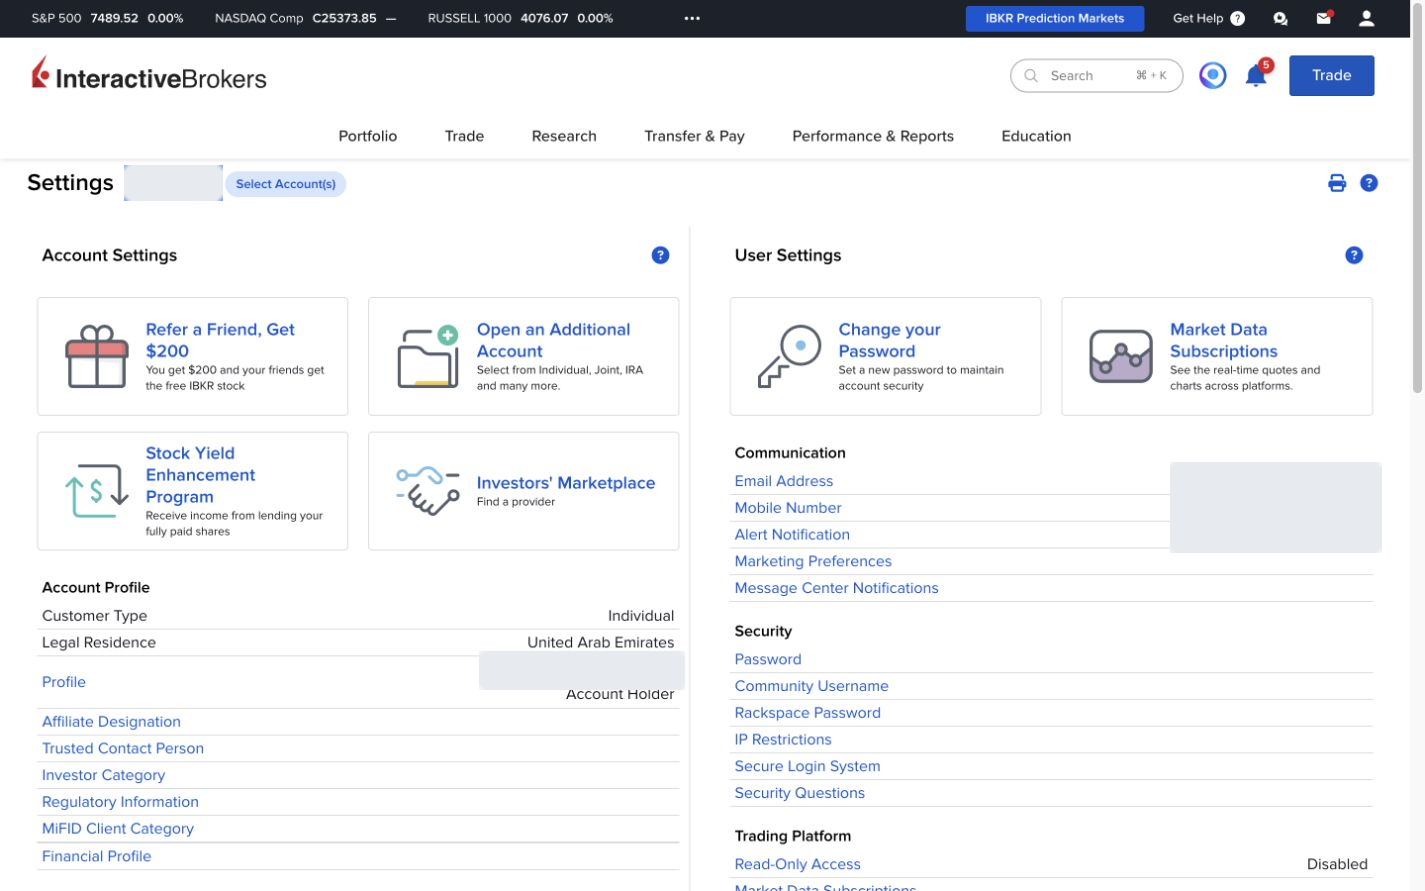Image resolution: width=1425 pixels, height=891 pixels.
Task: Open Market Data Subscriptions card link
Action: [1224, 340]
